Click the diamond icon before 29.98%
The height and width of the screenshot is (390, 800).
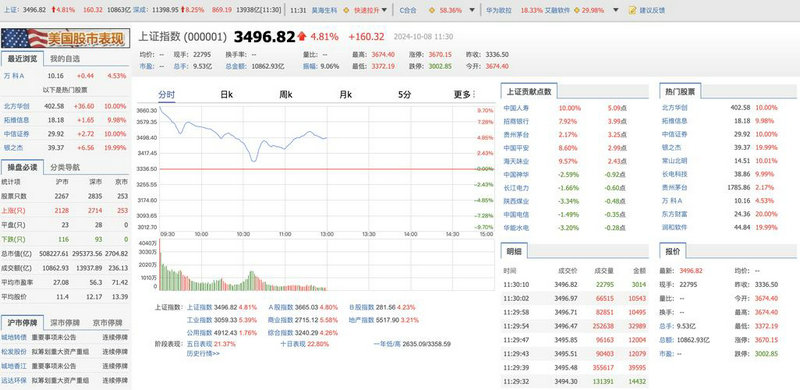[577, 10]
